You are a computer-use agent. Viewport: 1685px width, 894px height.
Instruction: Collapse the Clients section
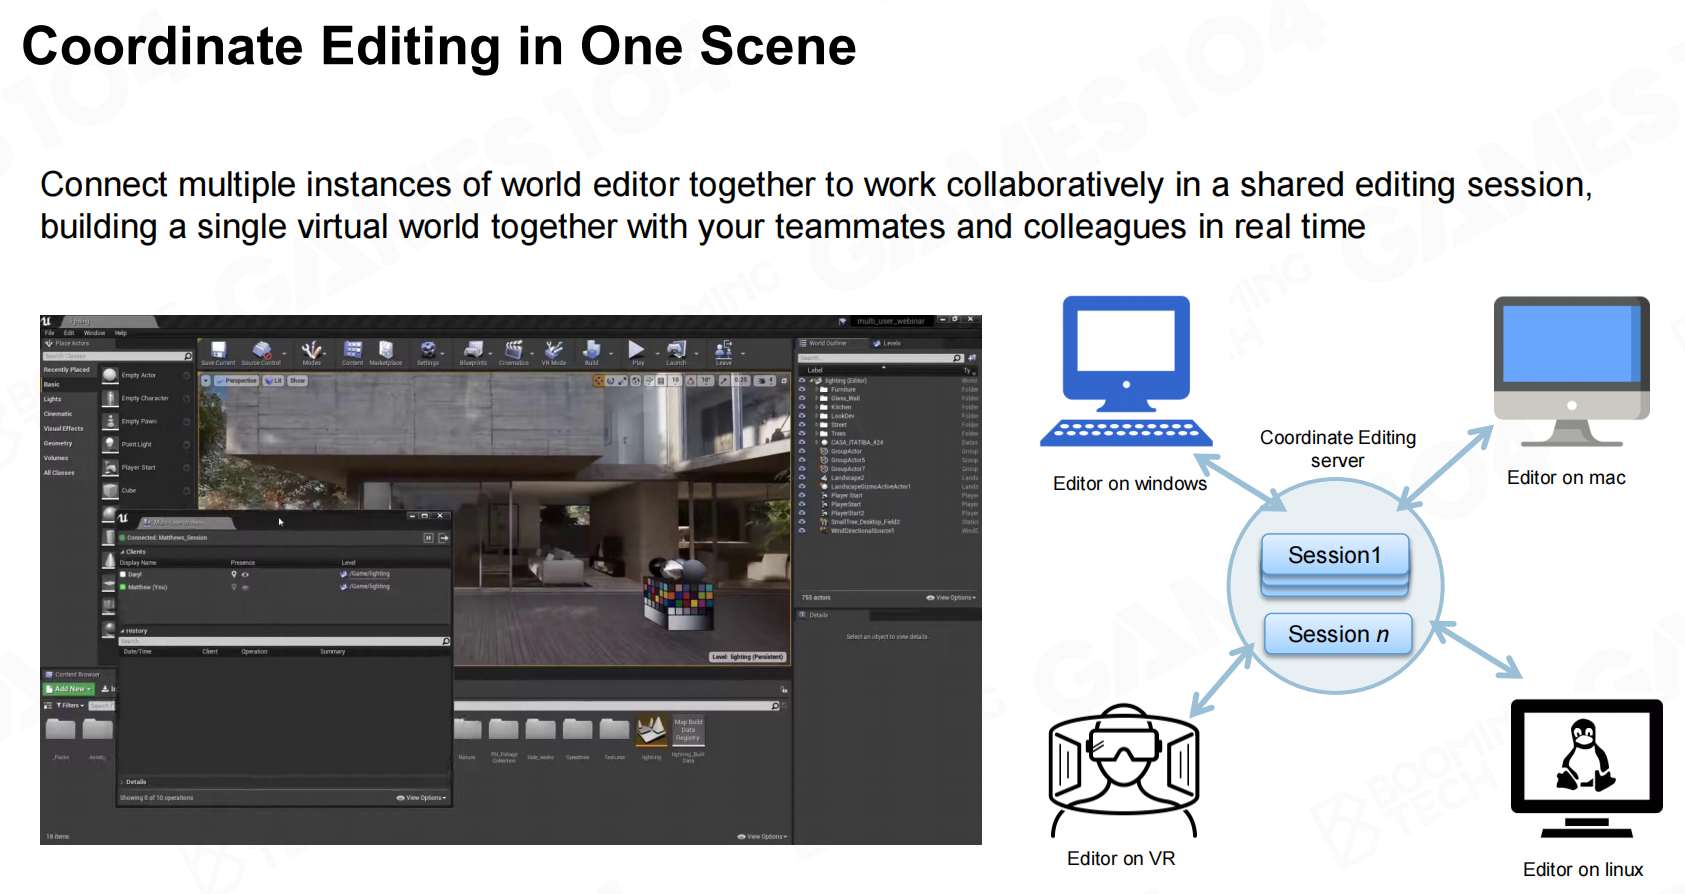point(123,552)
